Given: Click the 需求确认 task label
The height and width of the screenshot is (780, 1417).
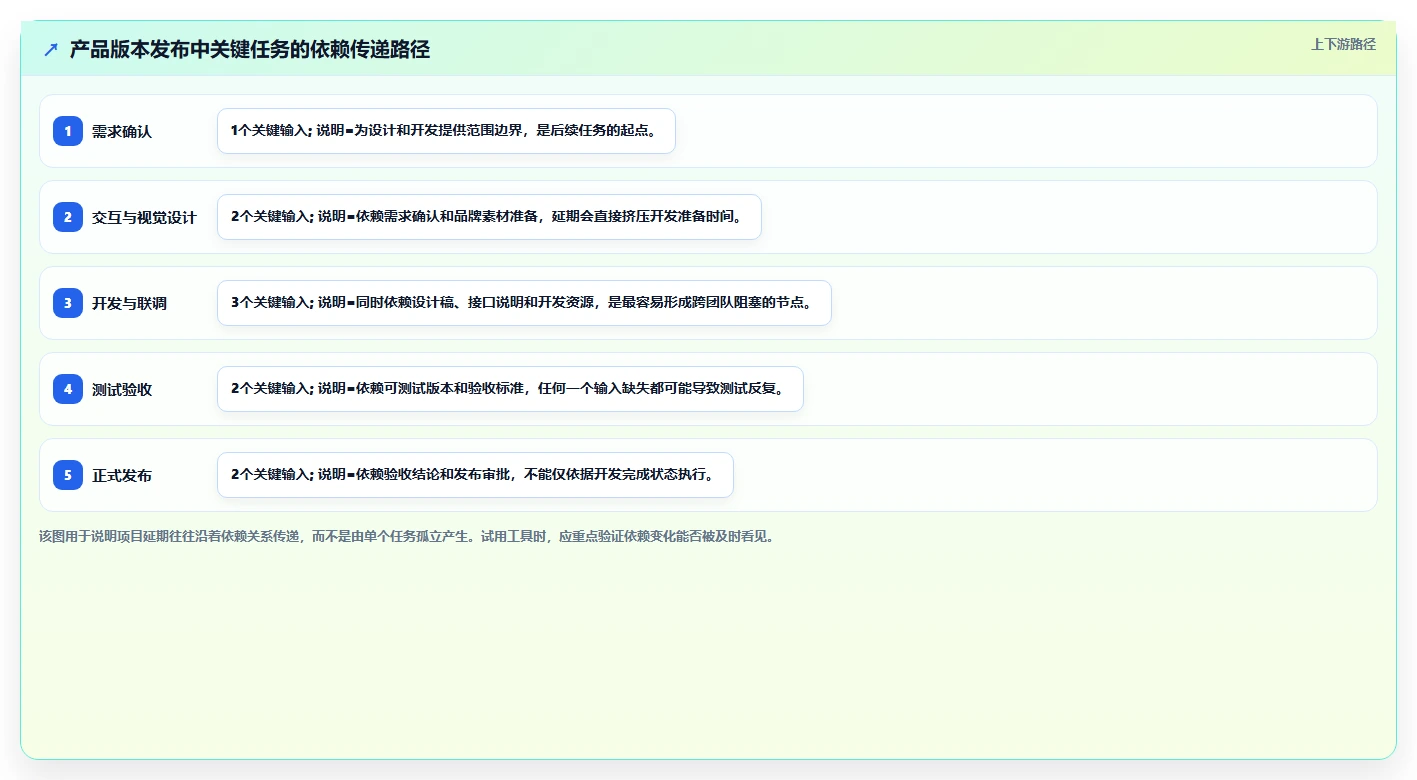Looking at the screenshot, I should 122,131.
